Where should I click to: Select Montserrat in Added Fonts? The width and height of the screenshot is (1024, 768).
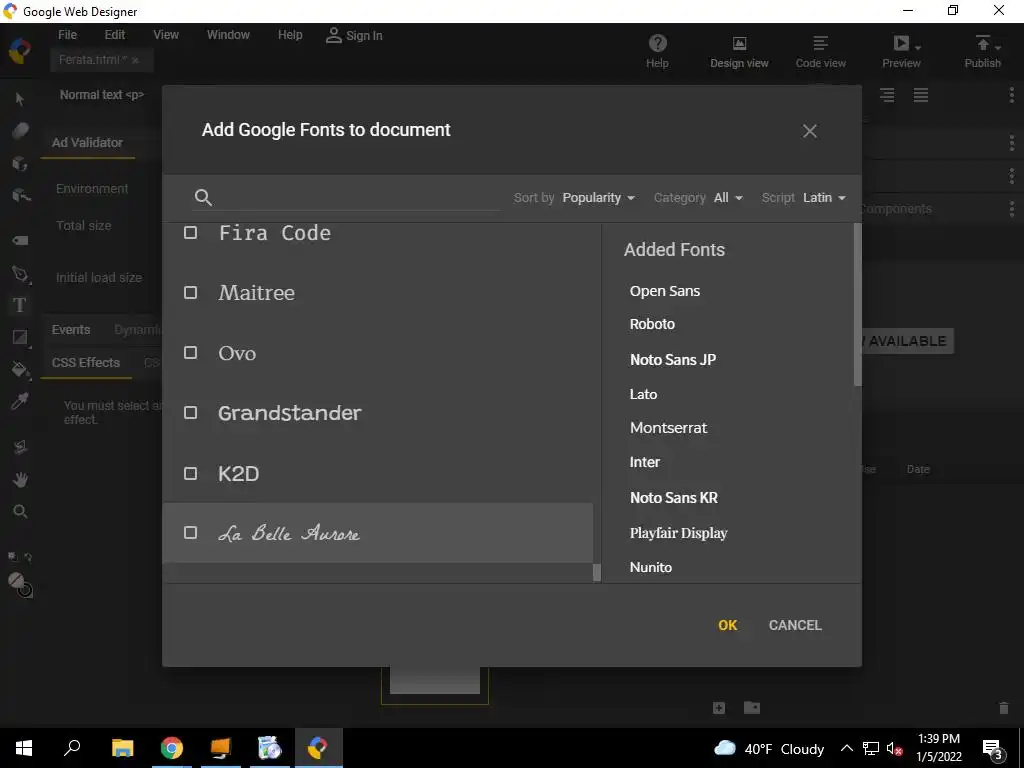pos(668,428)
